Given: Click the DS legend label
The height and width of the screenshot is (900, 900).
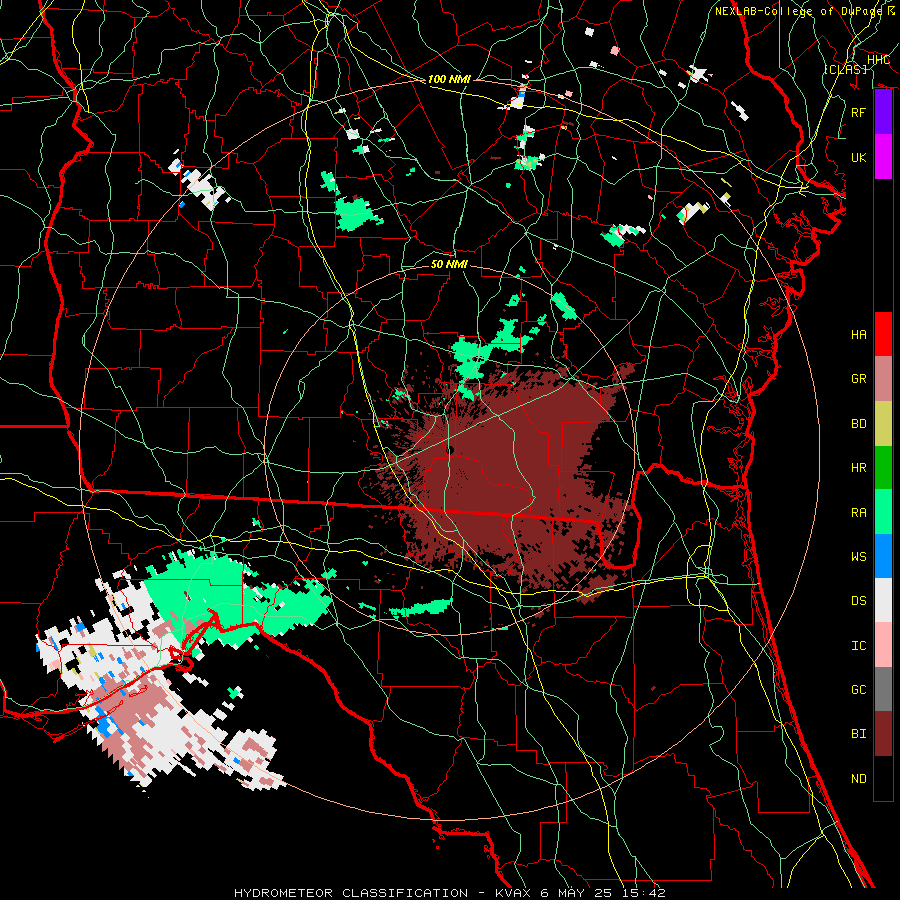Looking at the screenshot, I should (859, 601).
